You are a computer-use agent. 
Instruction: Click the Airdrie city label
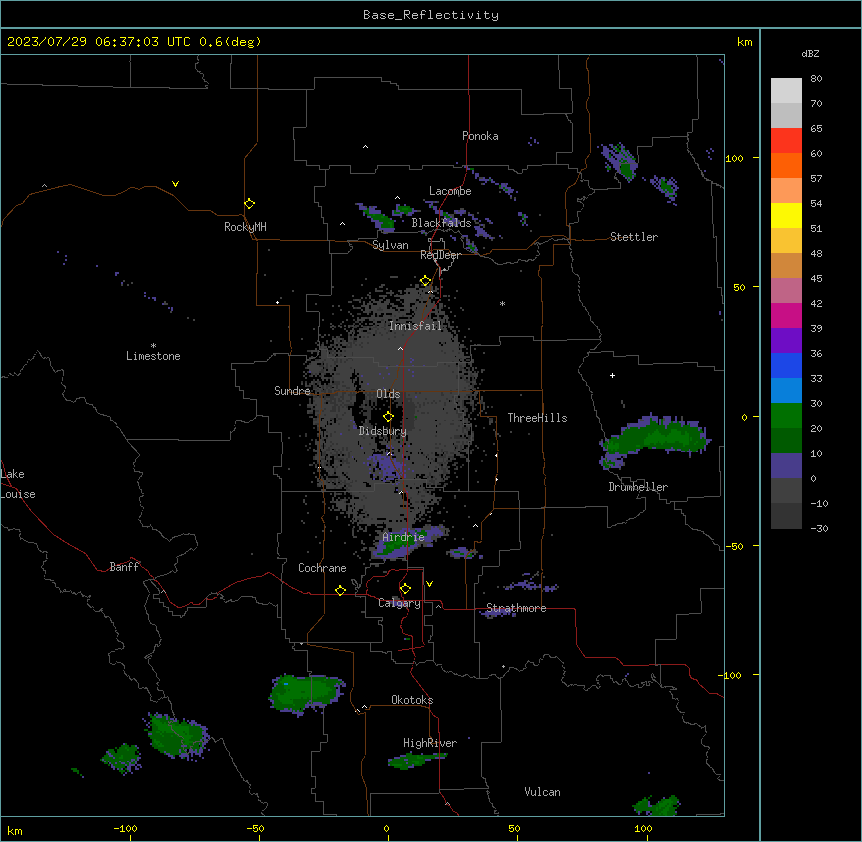coord(404,537)
